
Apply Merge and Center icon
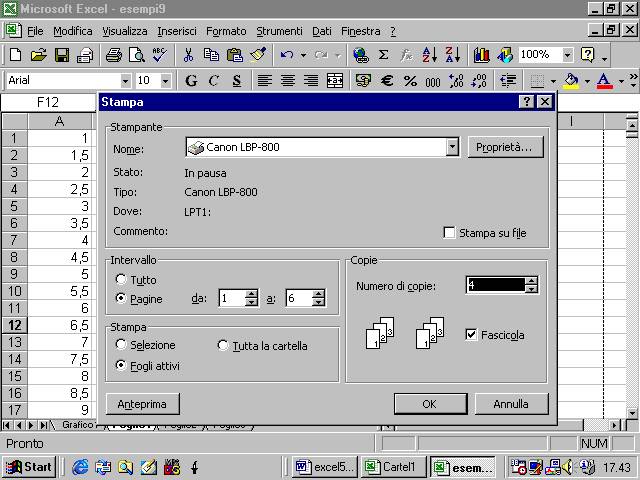click(335, 81)
